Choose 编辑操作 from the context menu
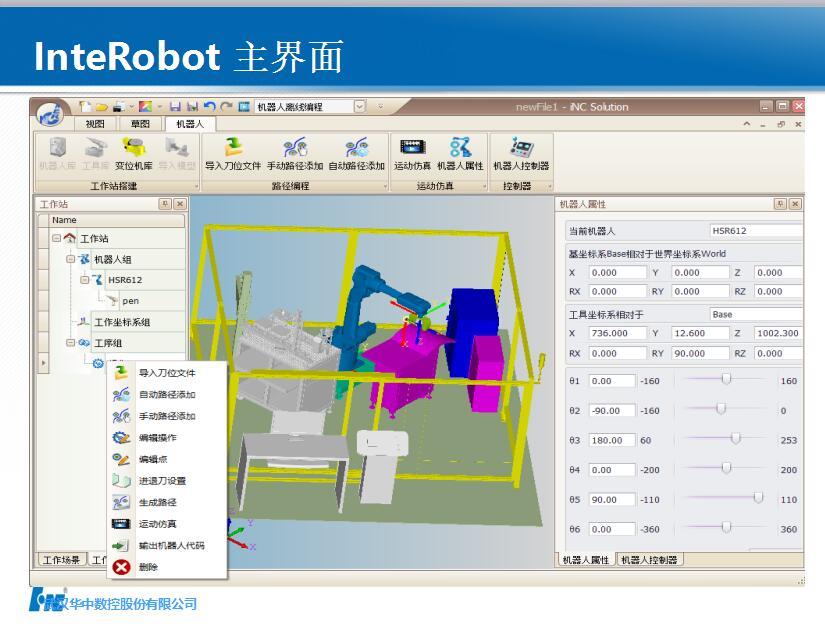This screenshot has height=632, width=825. coord(167,437)
